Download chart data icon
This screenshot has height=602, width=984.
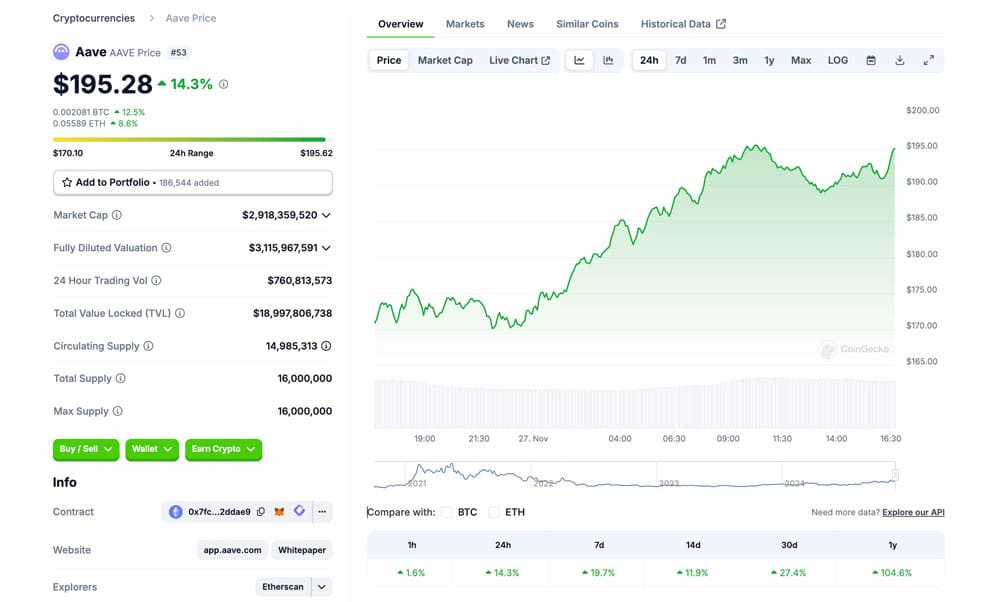coord(900,60)
